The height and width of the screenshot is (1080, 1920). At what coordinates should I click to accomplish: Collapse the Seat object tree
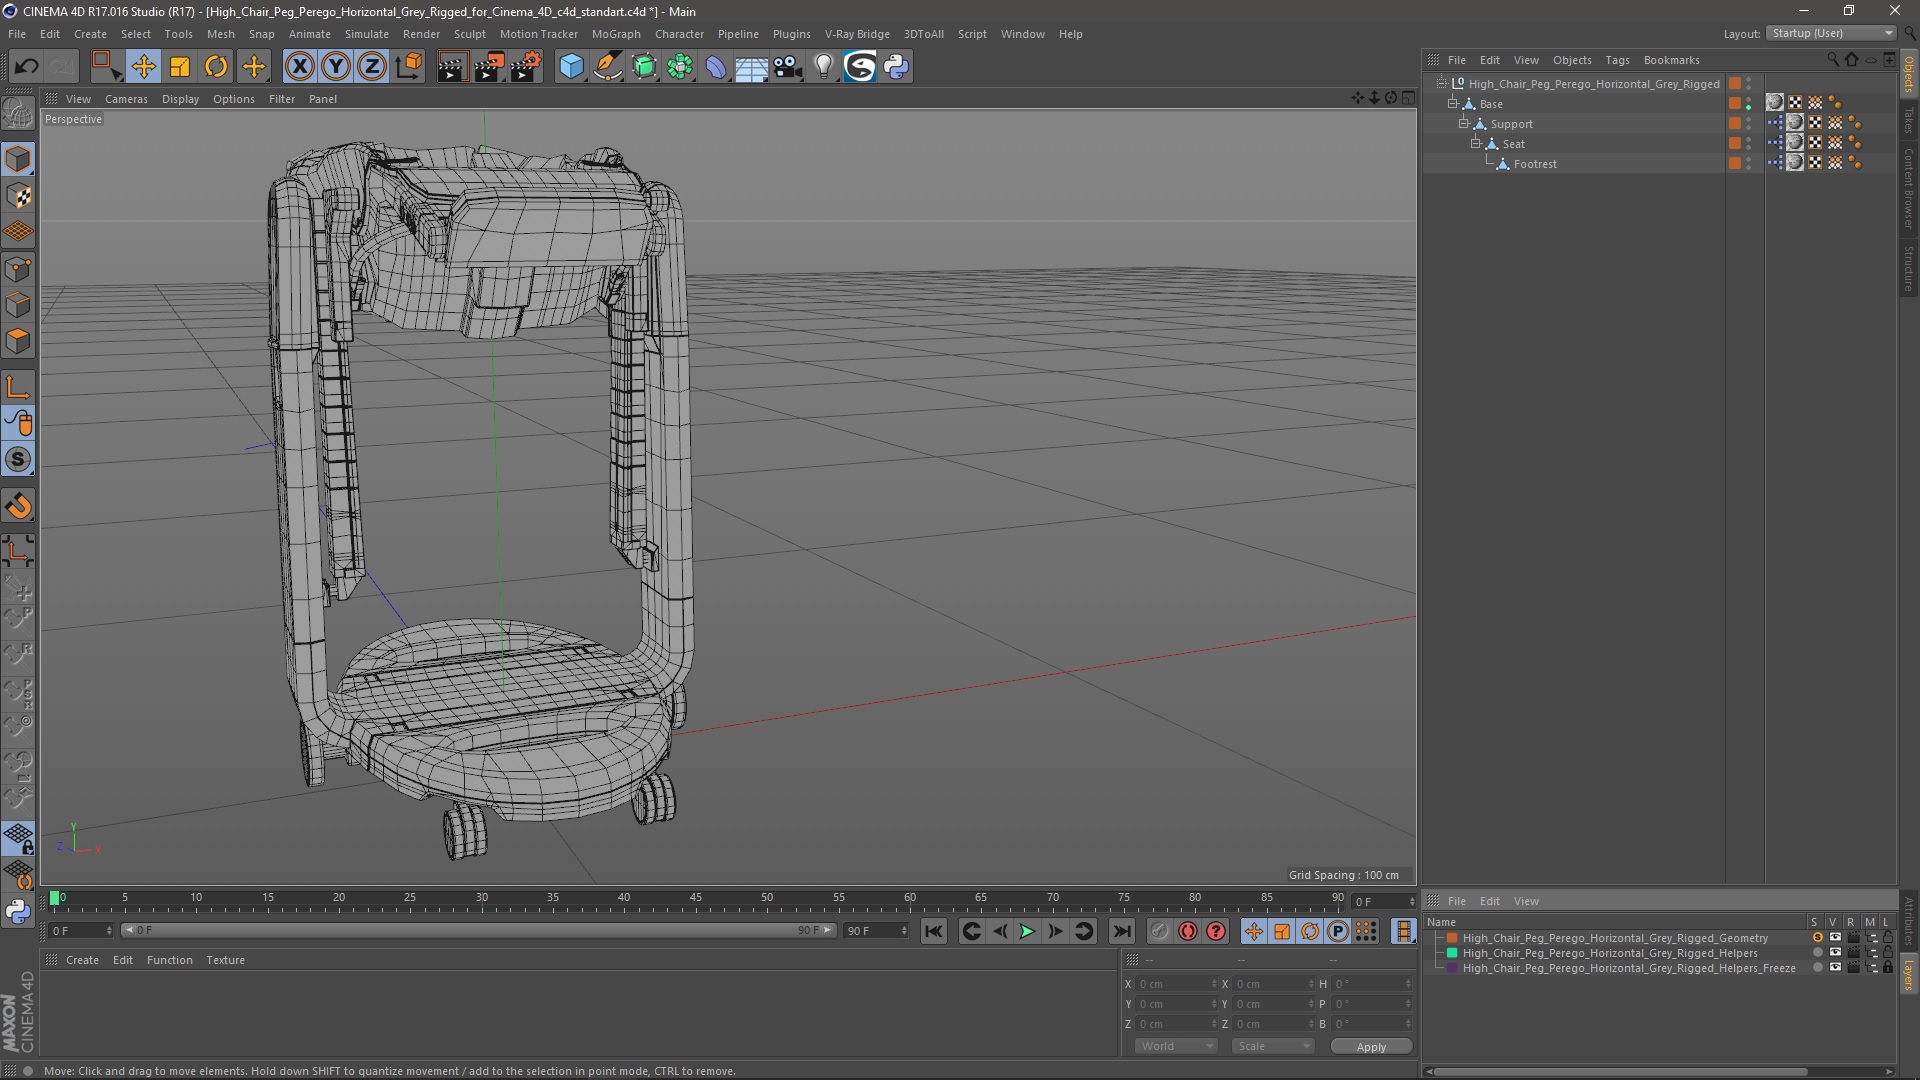coord(1475,144)
